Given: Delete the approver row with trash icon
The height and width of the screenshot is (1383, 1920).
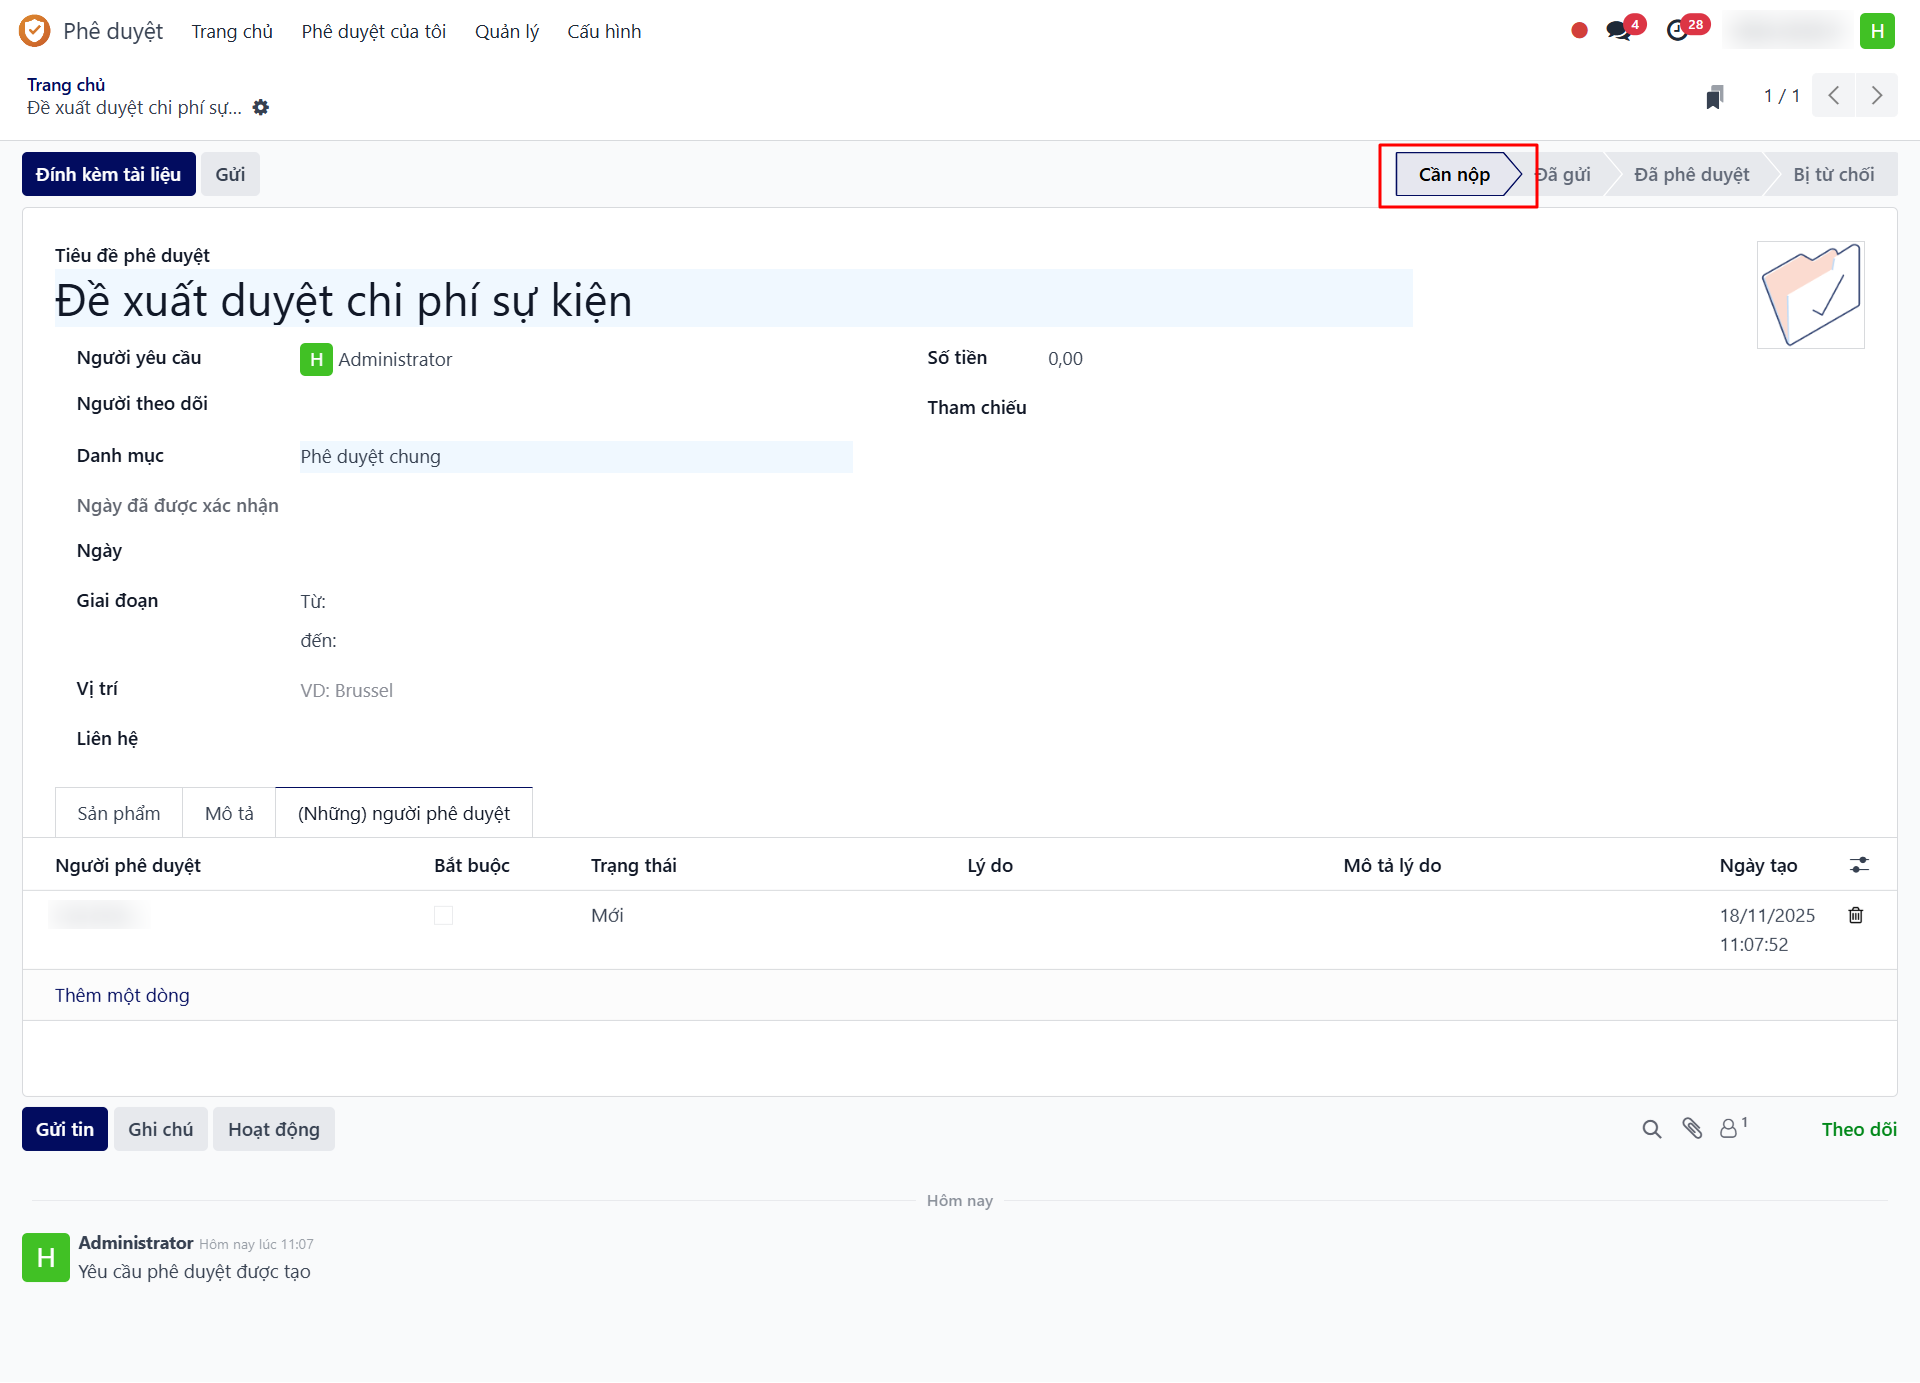Looking at the screenshot, I should (1856, 915).
